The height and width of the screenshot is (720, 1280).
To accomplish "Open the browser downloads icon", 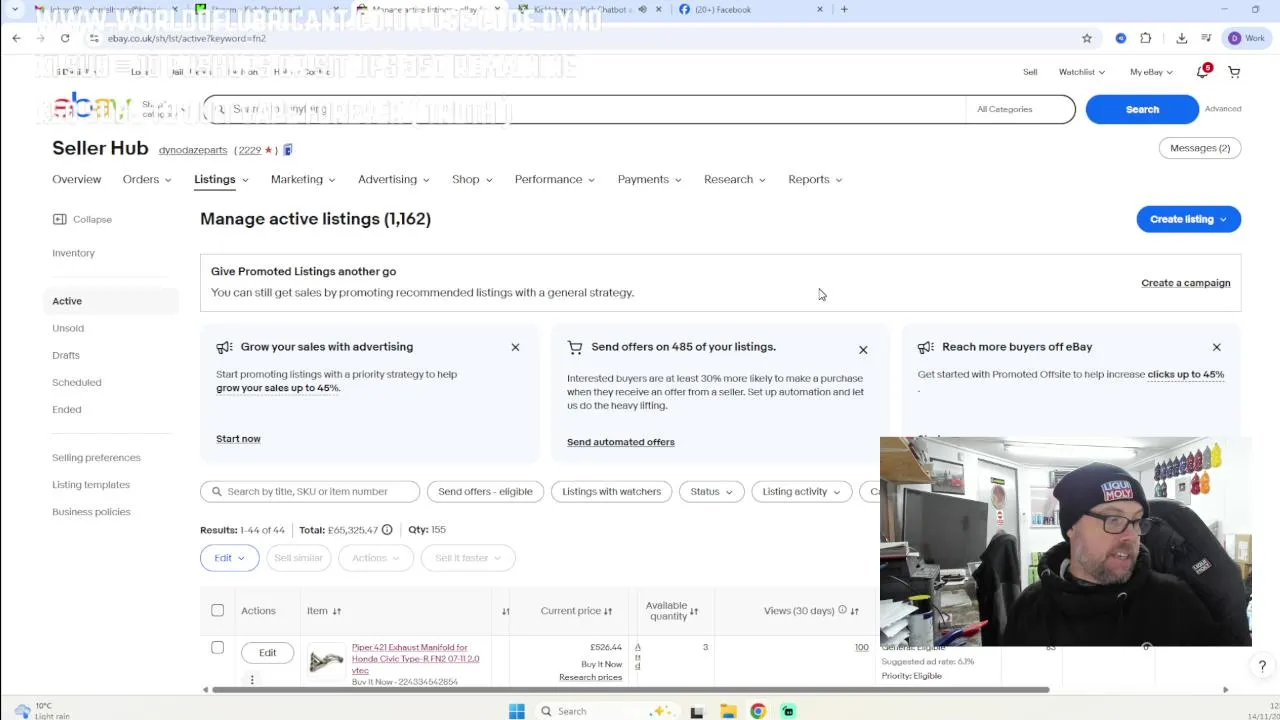I will coord(1181,38).
